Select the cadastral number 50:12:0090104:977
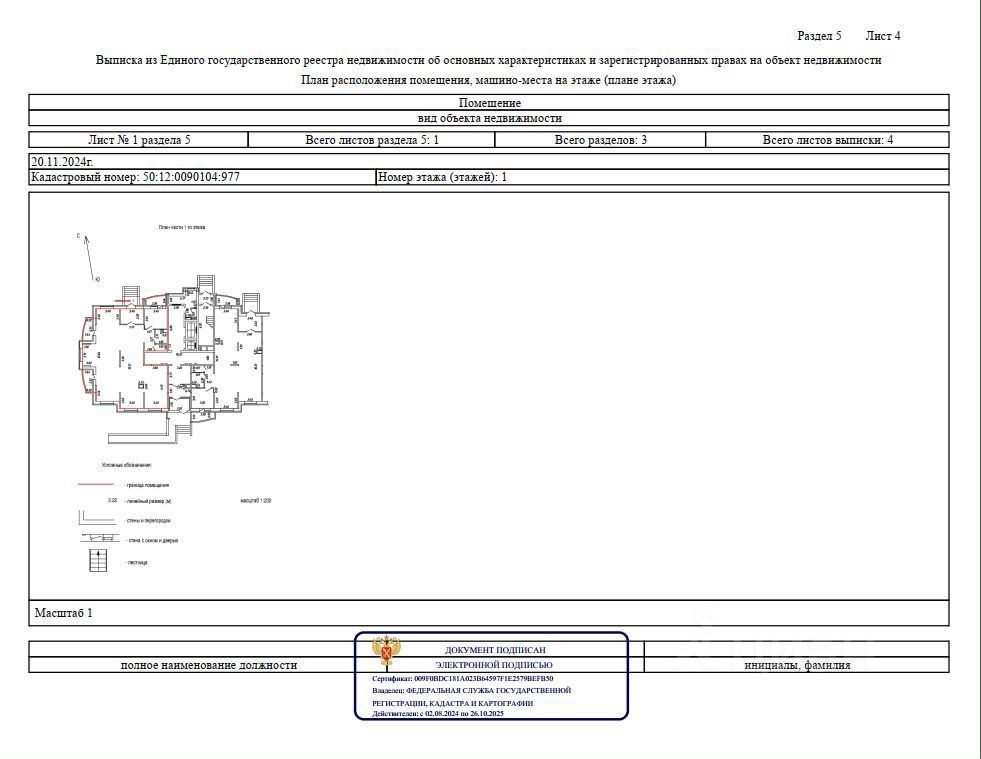The image size is (981, 759). [x=191, y=177]
